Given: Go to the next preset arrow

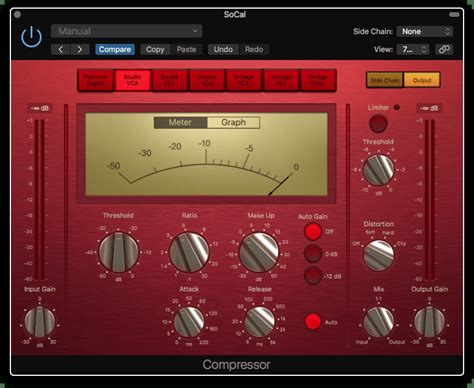Looking at the screenshot, I should [80, 50].
